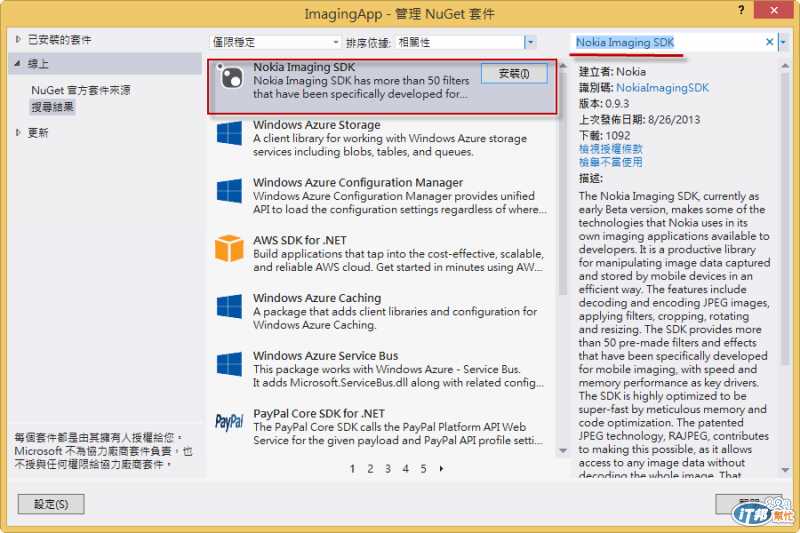
Task: Open the NokiaImagingSDK identifier link
Action: pos(662,88)
